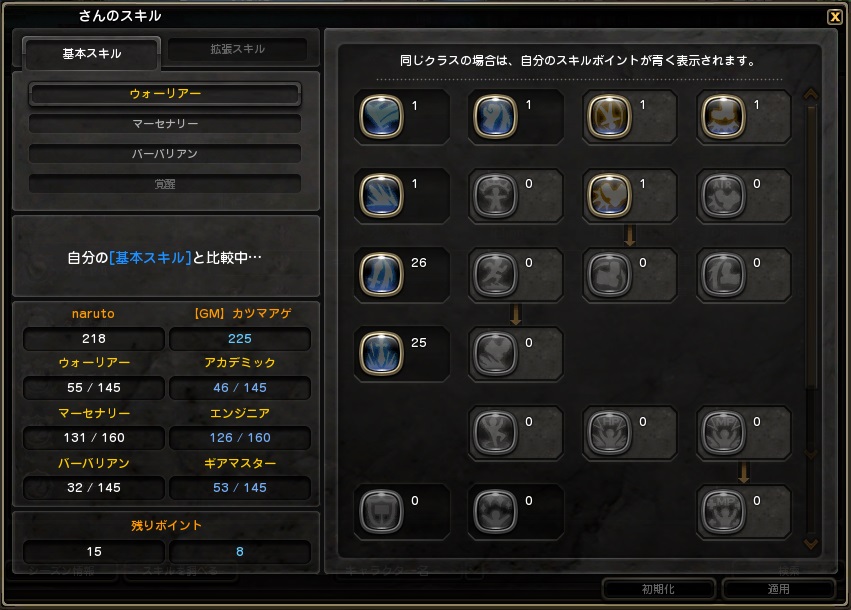851x610 pixels.
Task: Click the greyed running figure skill icon
Action: [495, 274]
